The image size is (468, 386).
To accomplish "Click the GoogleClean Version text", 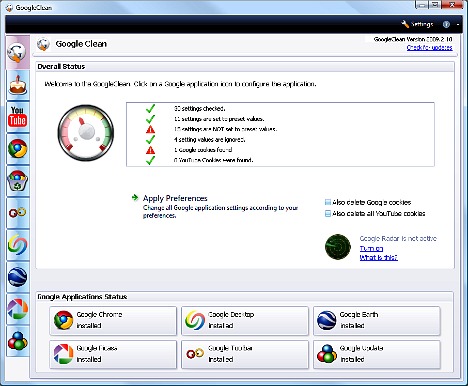I will pyautogui.click(x=413, y=39).
